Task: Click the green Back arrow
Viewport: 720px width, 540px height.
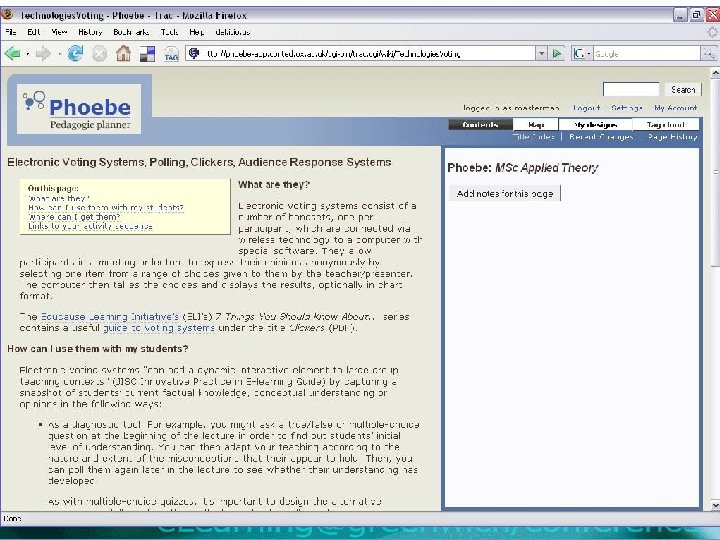Action: (x=12, y=54)
